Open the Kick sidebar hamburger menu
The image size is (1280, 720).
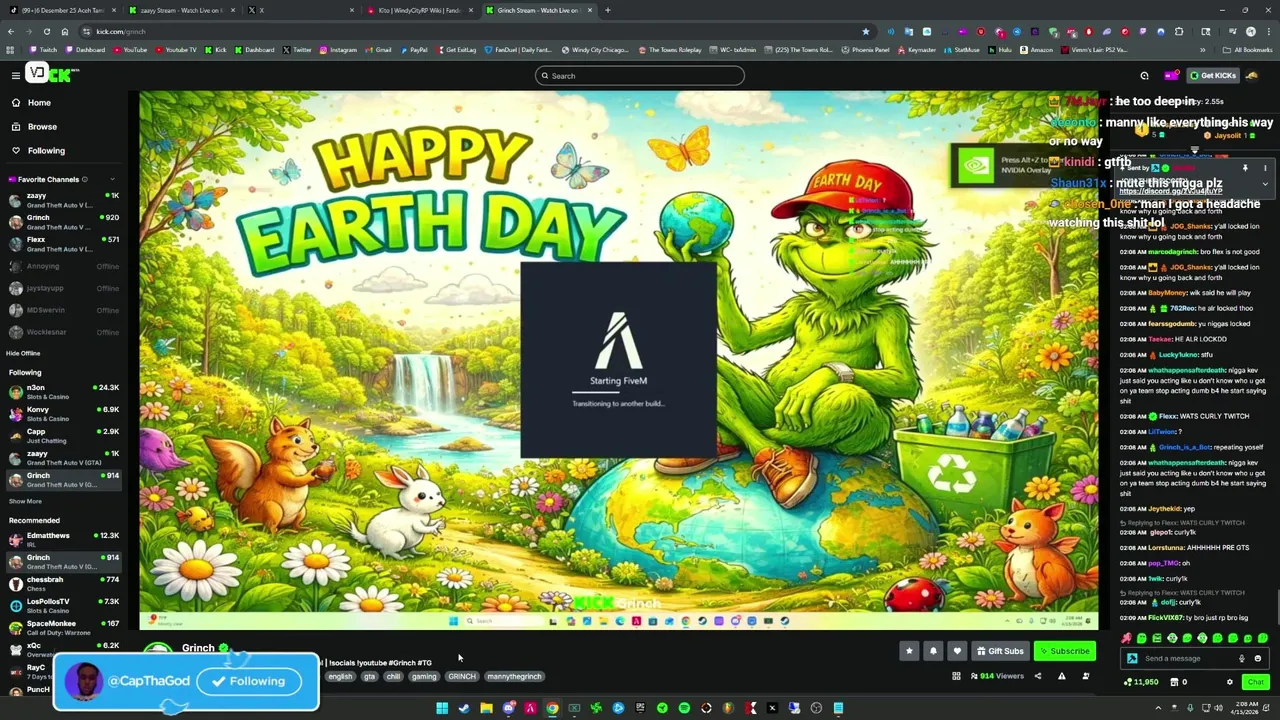point(15,75)
